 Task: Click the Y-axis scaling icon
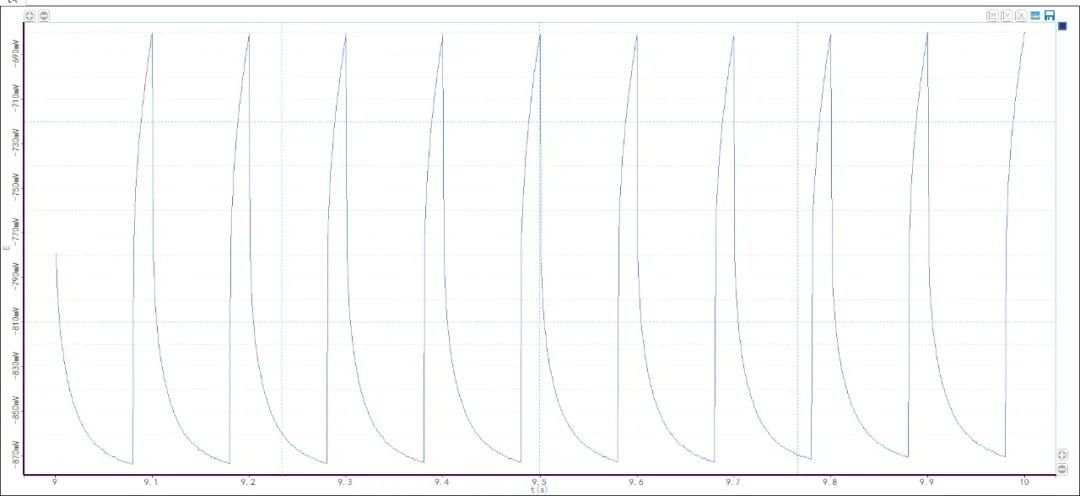[x=1006, y=15]
